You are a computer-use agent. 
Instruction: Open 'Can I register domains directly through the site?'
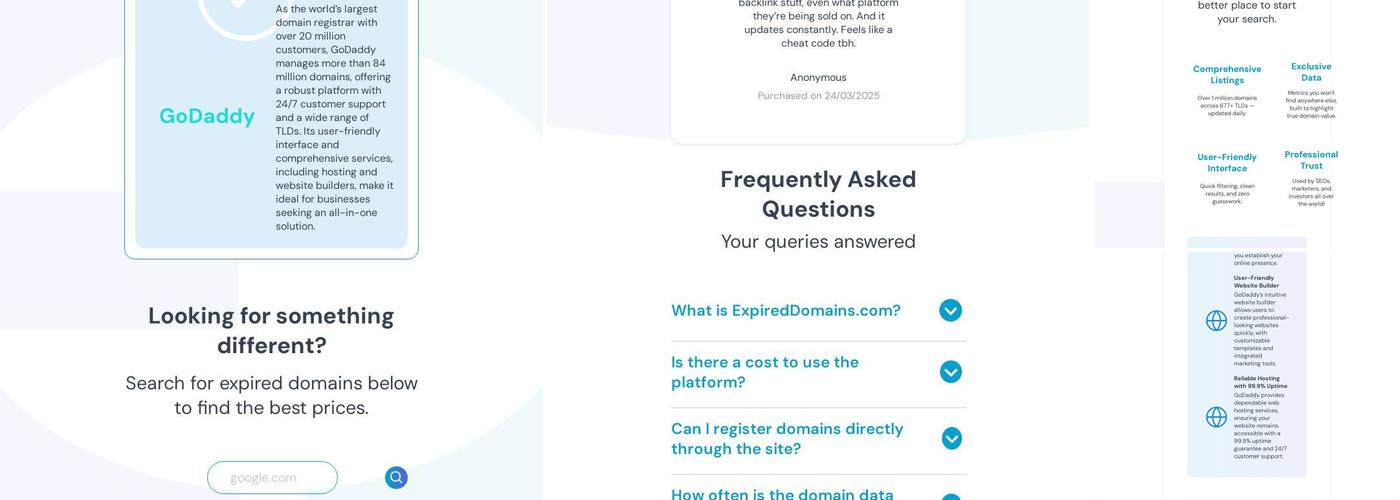[x=787, y=439]
